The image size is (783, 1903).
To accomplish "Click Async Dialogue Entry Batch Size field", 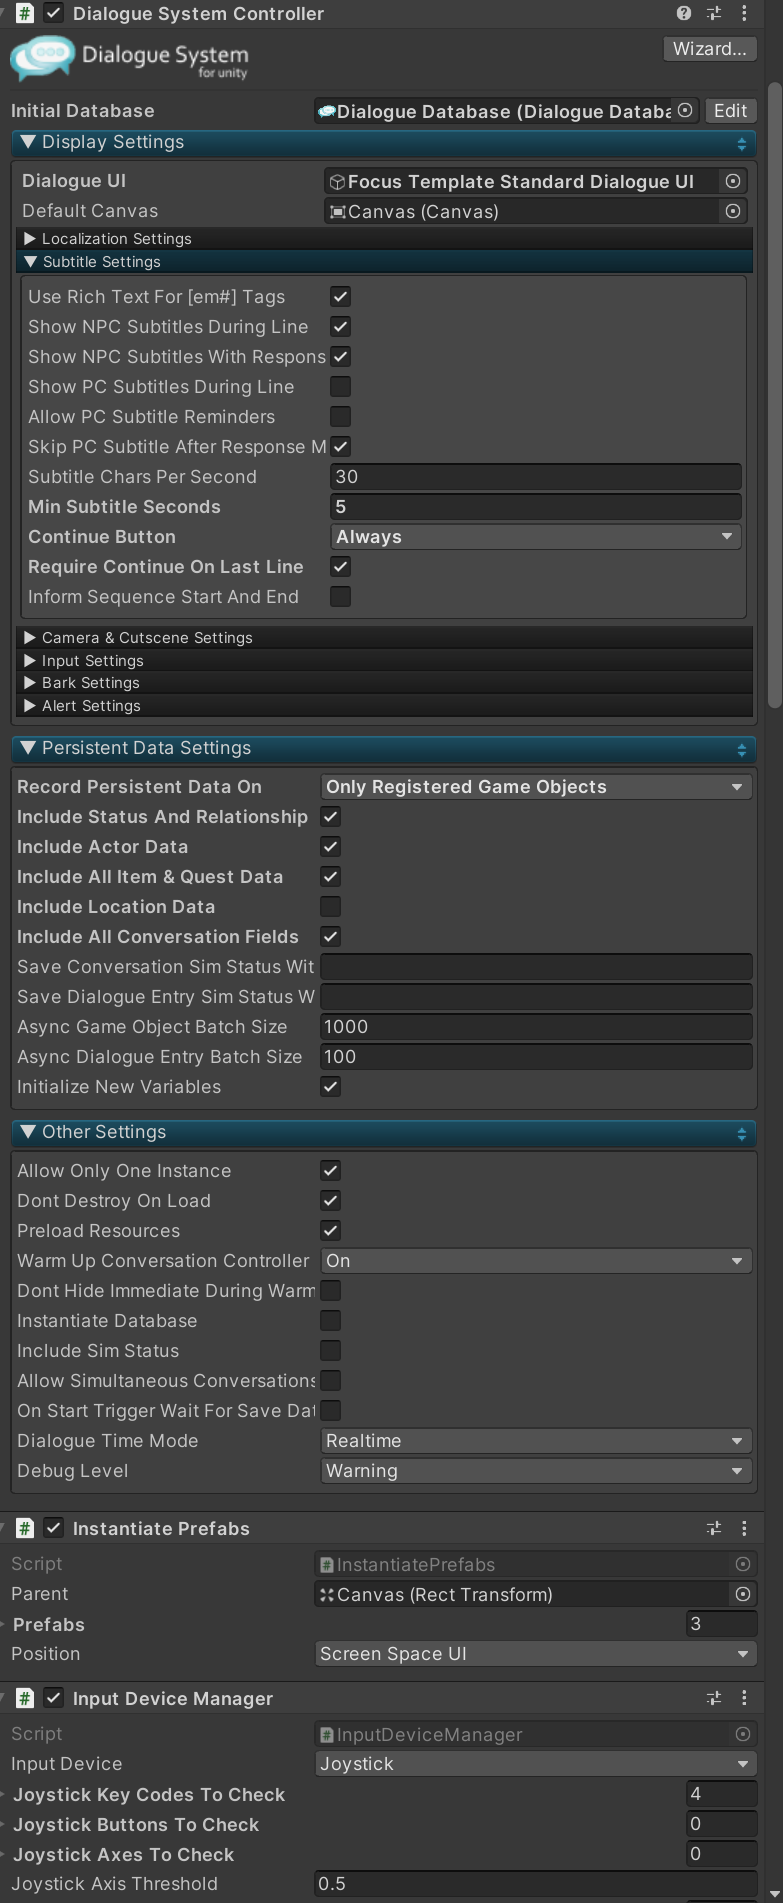I will (536, 1057).
